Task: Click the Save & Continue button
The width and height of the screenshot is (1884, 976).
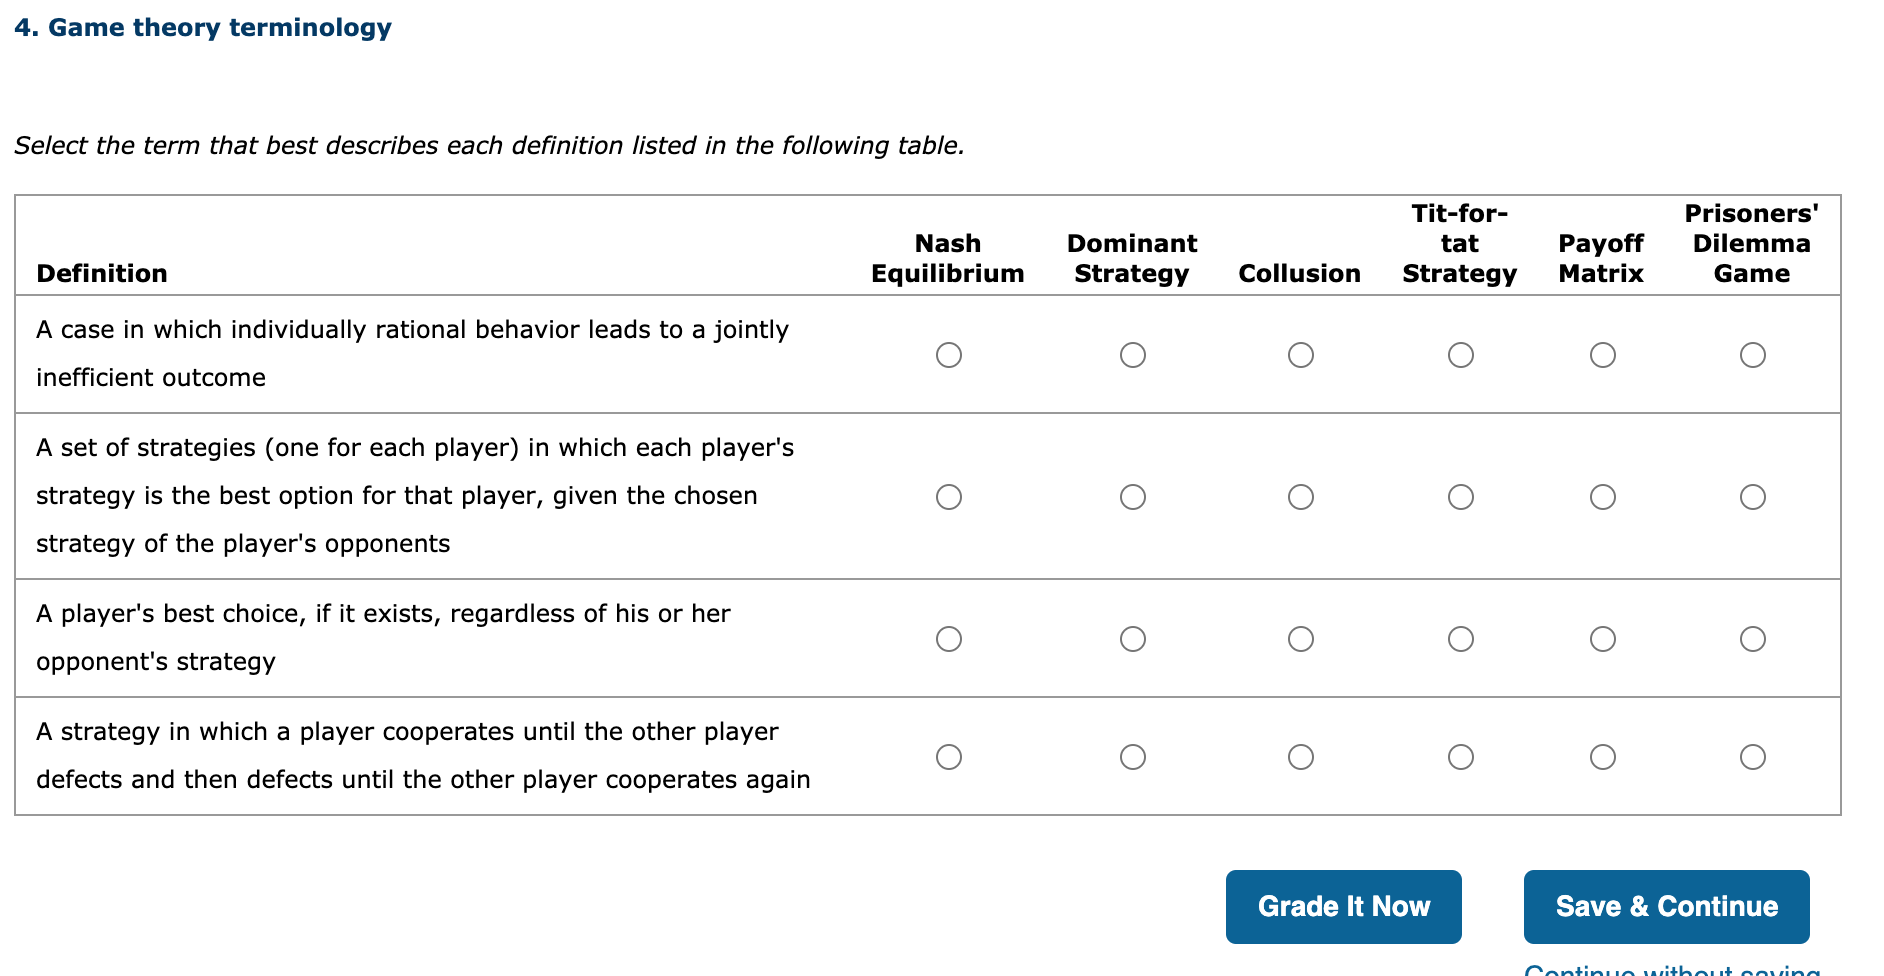Action: (x=1666, y=906)
